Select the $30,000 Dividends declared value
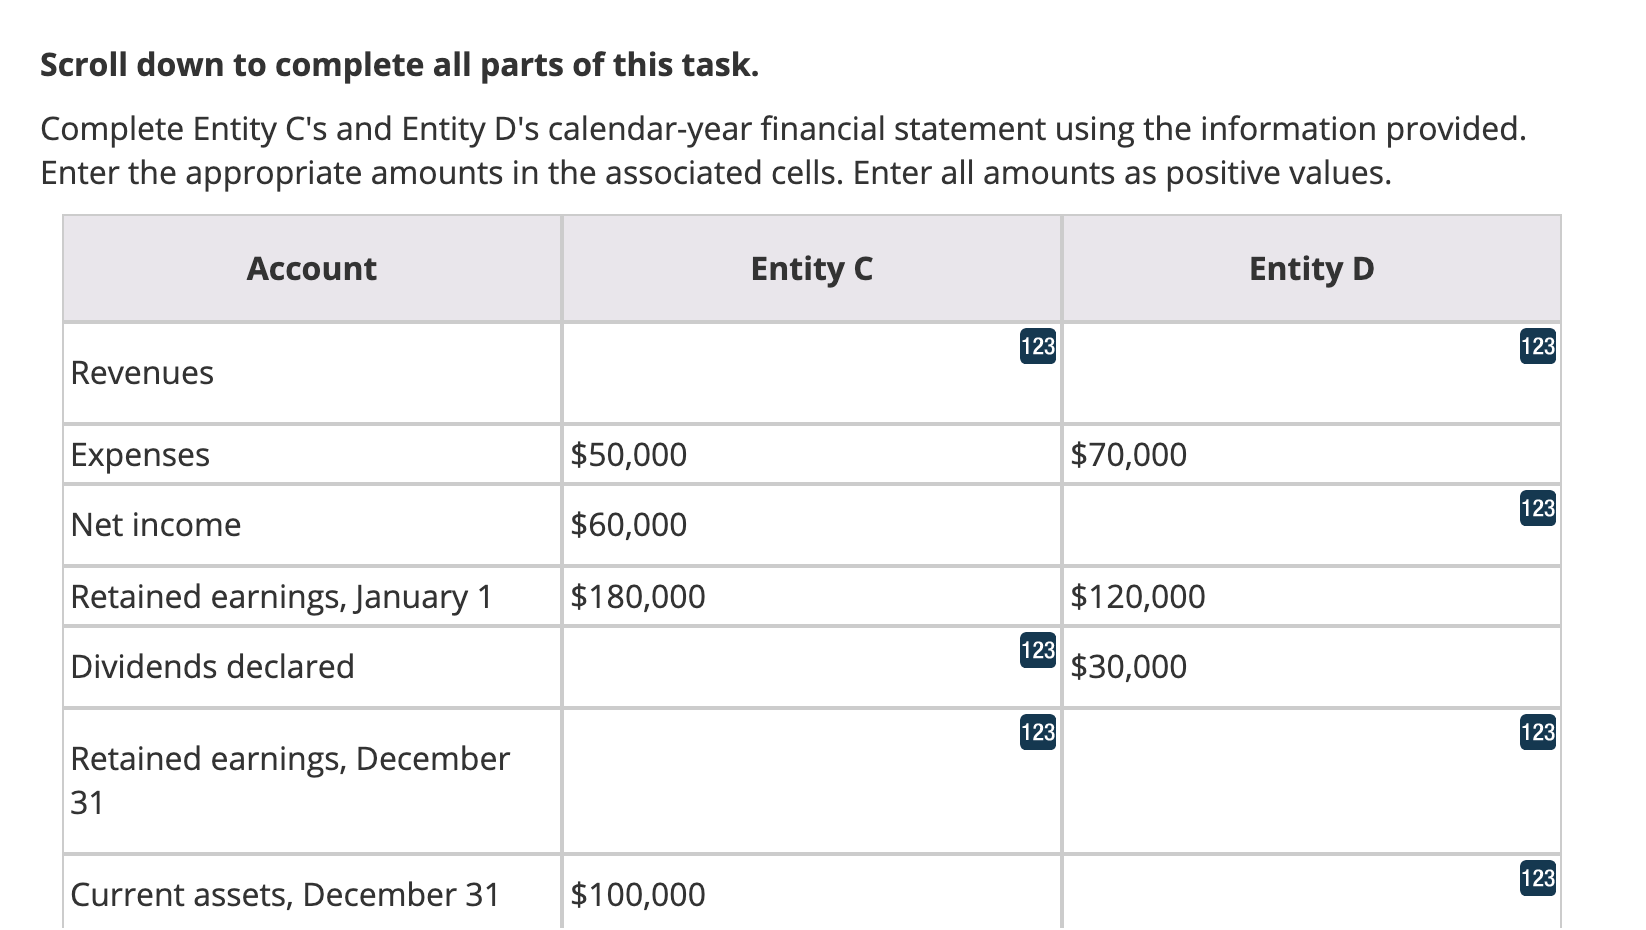This screenshot has width=1646, height=930. (x=1129, y=666)
